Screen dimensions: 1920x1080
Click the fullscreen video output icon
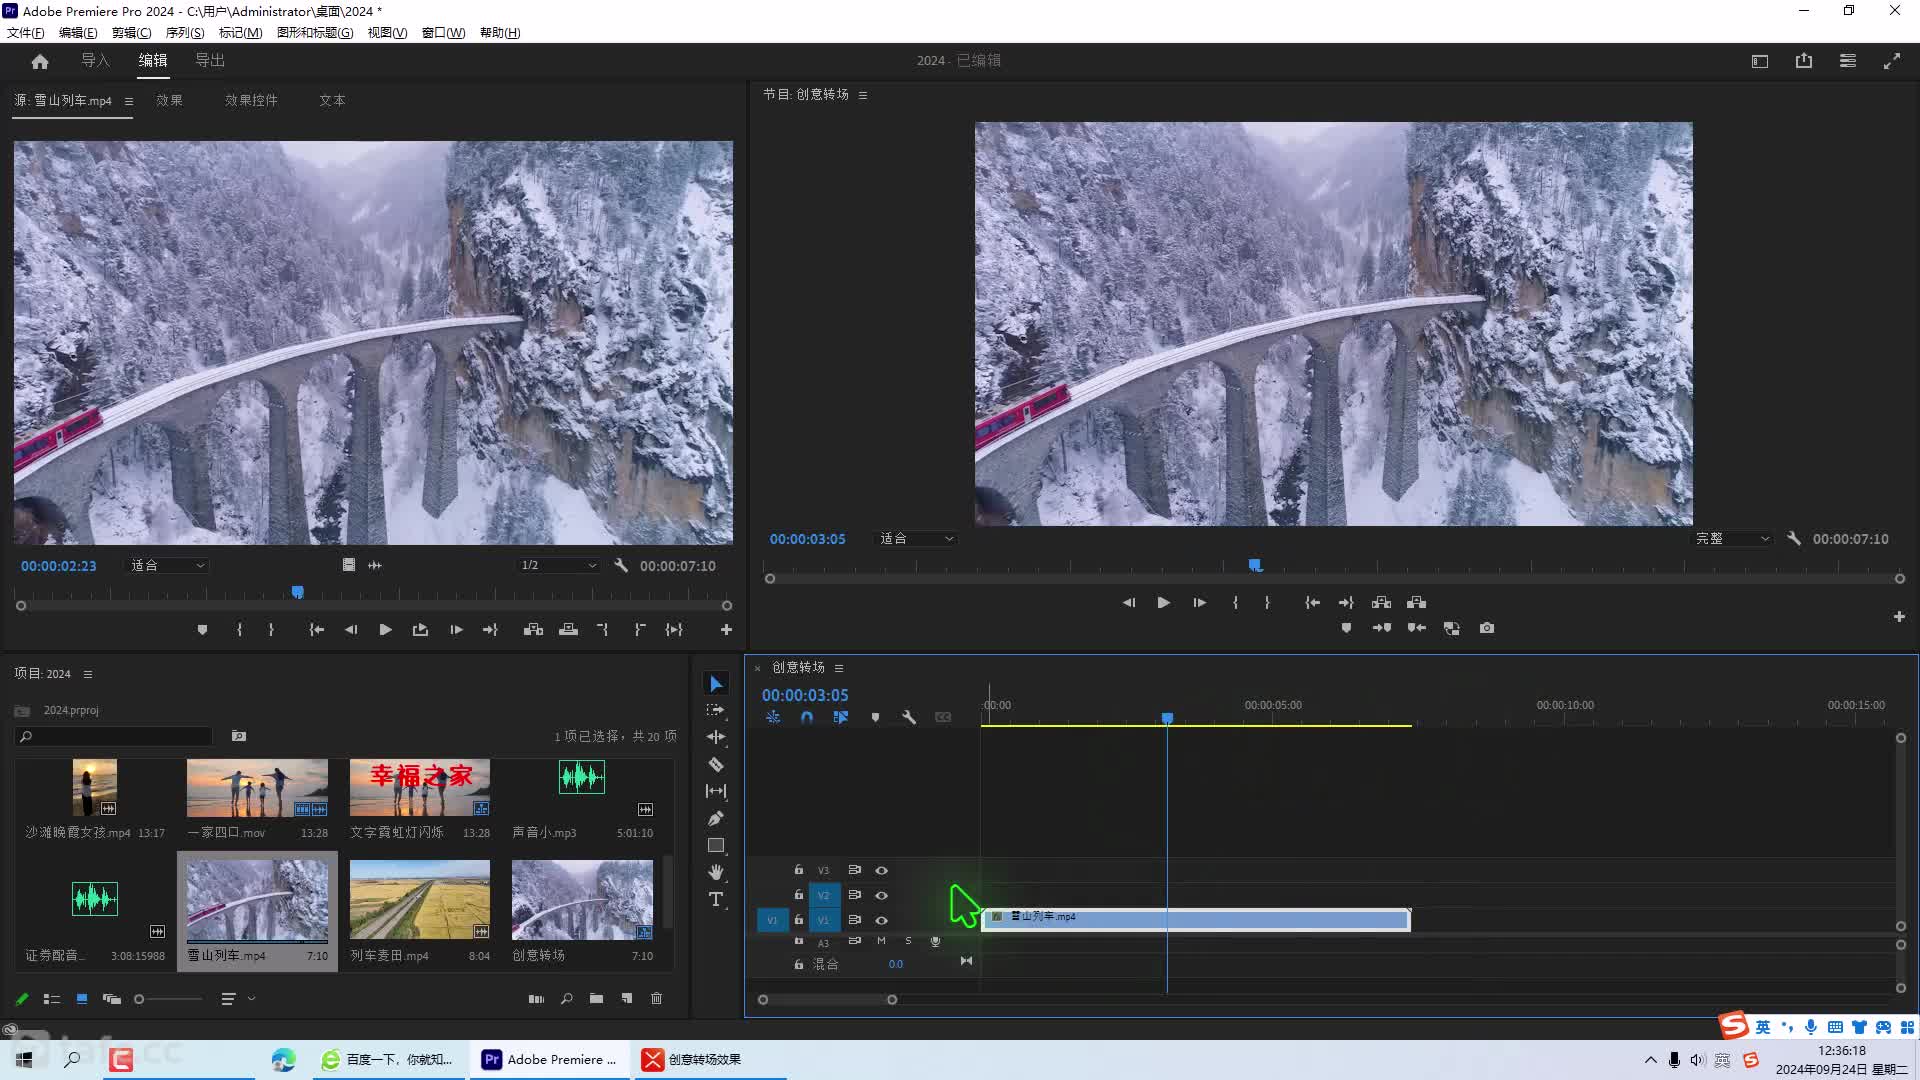1892,61
